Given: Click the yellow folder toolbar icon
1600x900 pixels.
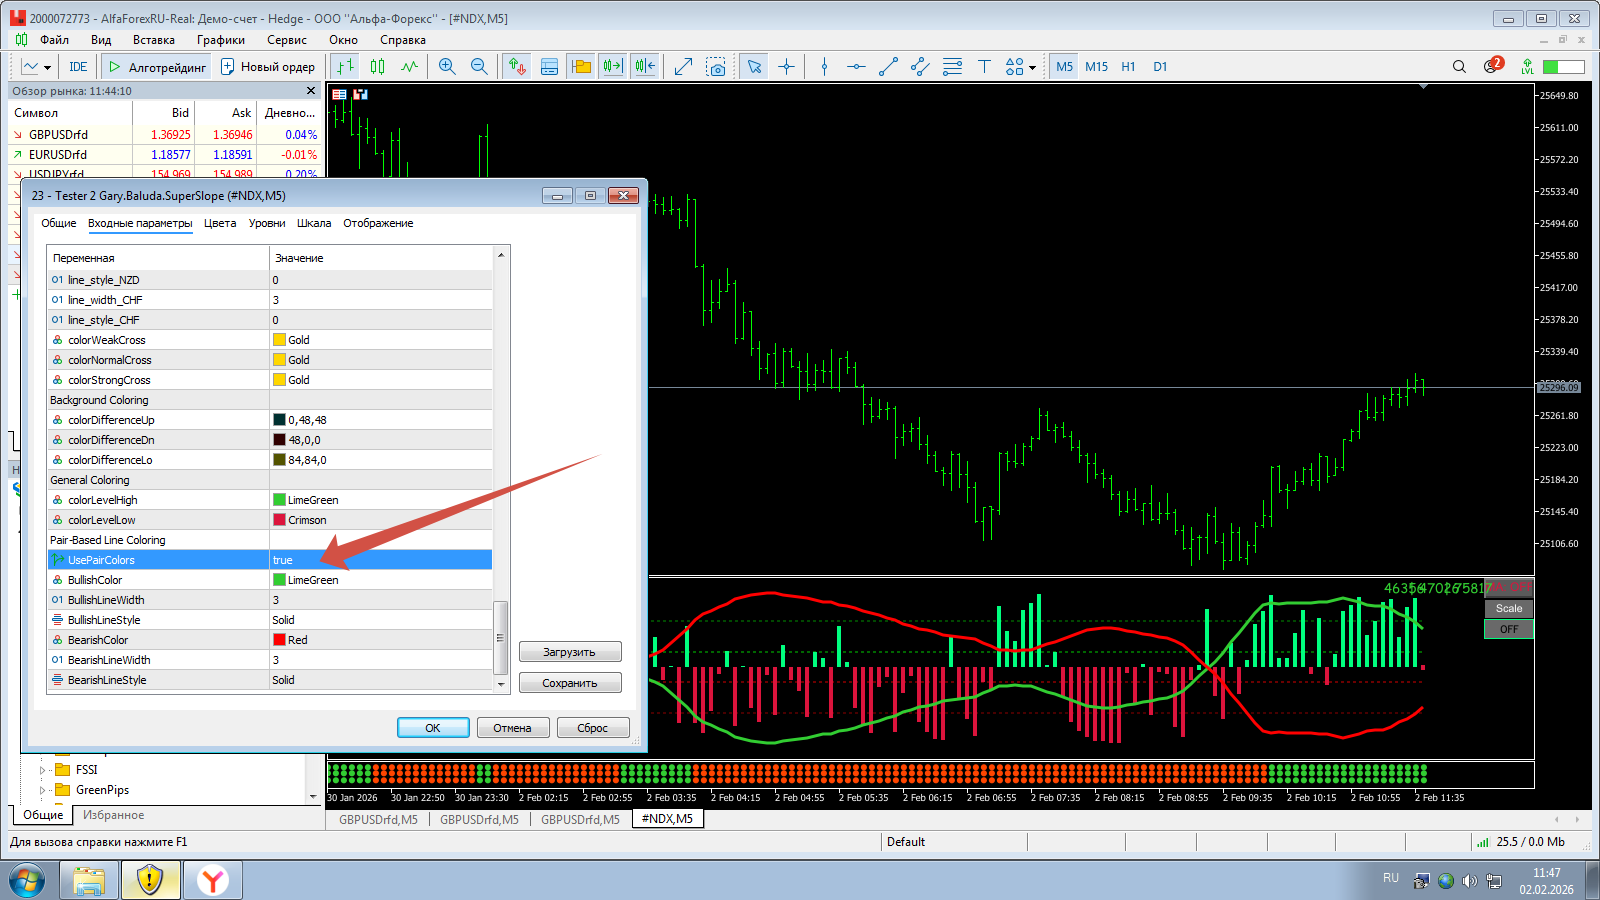Looking at the screenshot, I should coord(581,67).
